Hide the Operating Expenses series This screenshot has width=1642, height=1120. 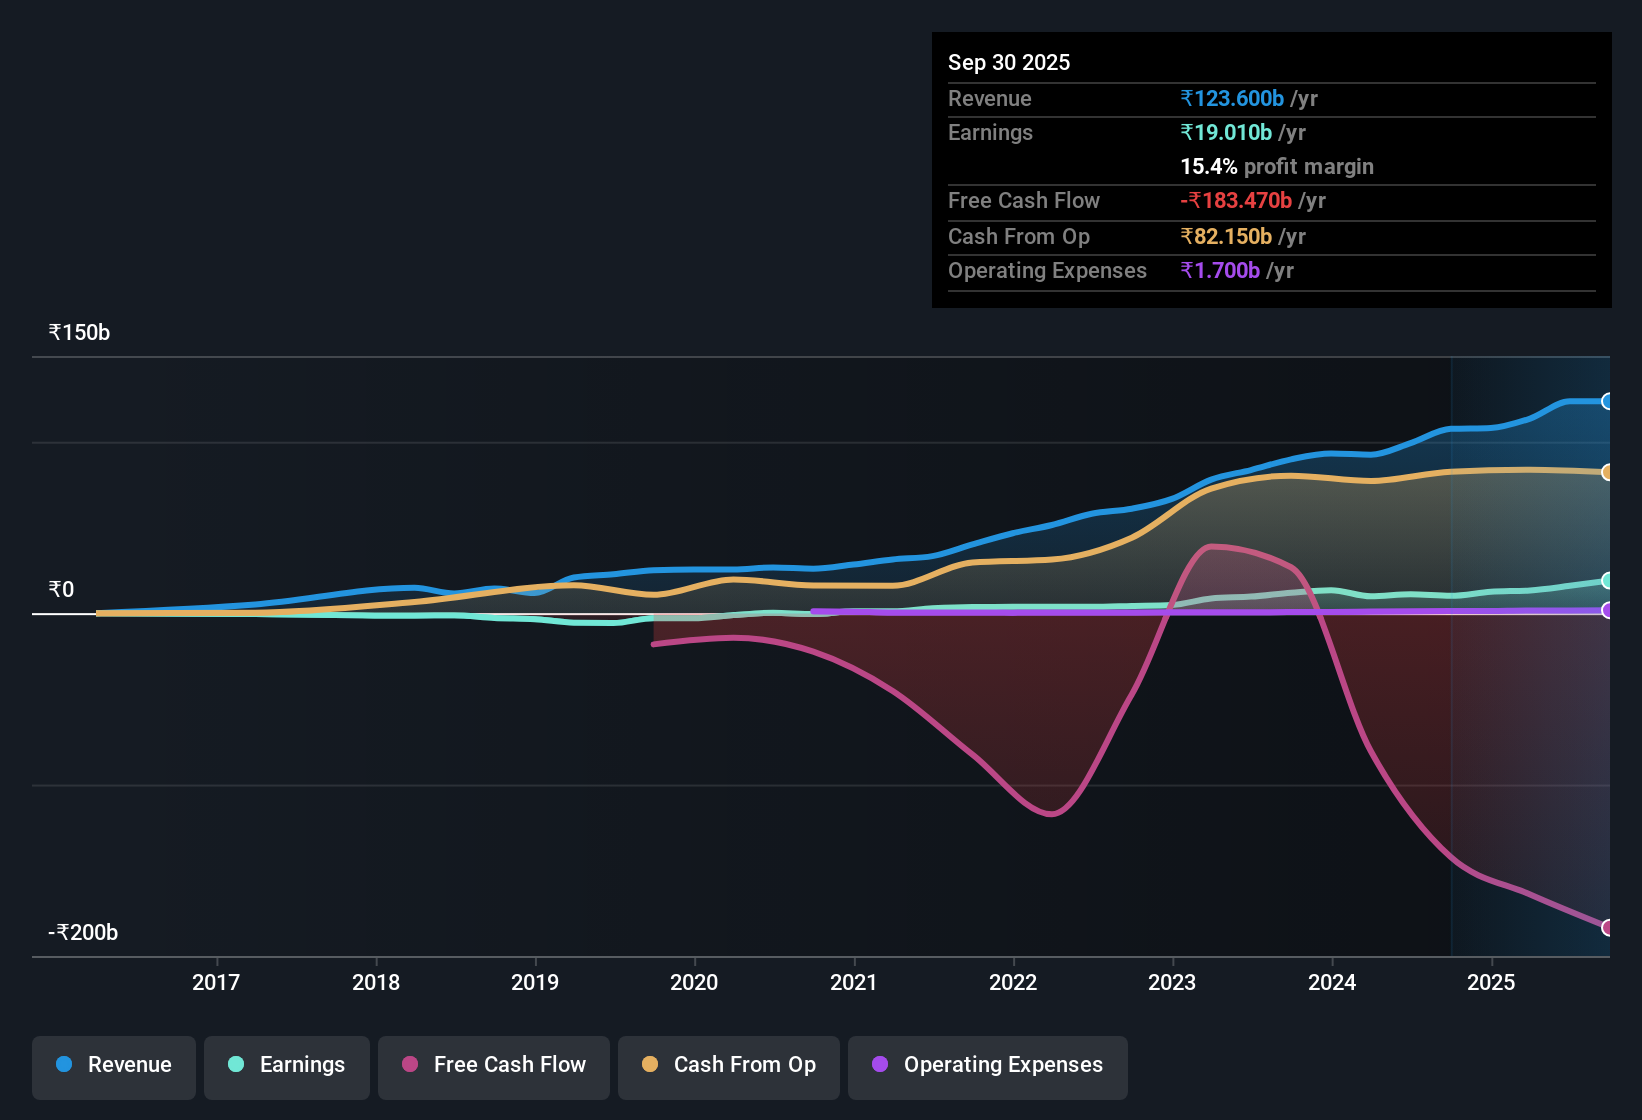[x=987, y=1065]
